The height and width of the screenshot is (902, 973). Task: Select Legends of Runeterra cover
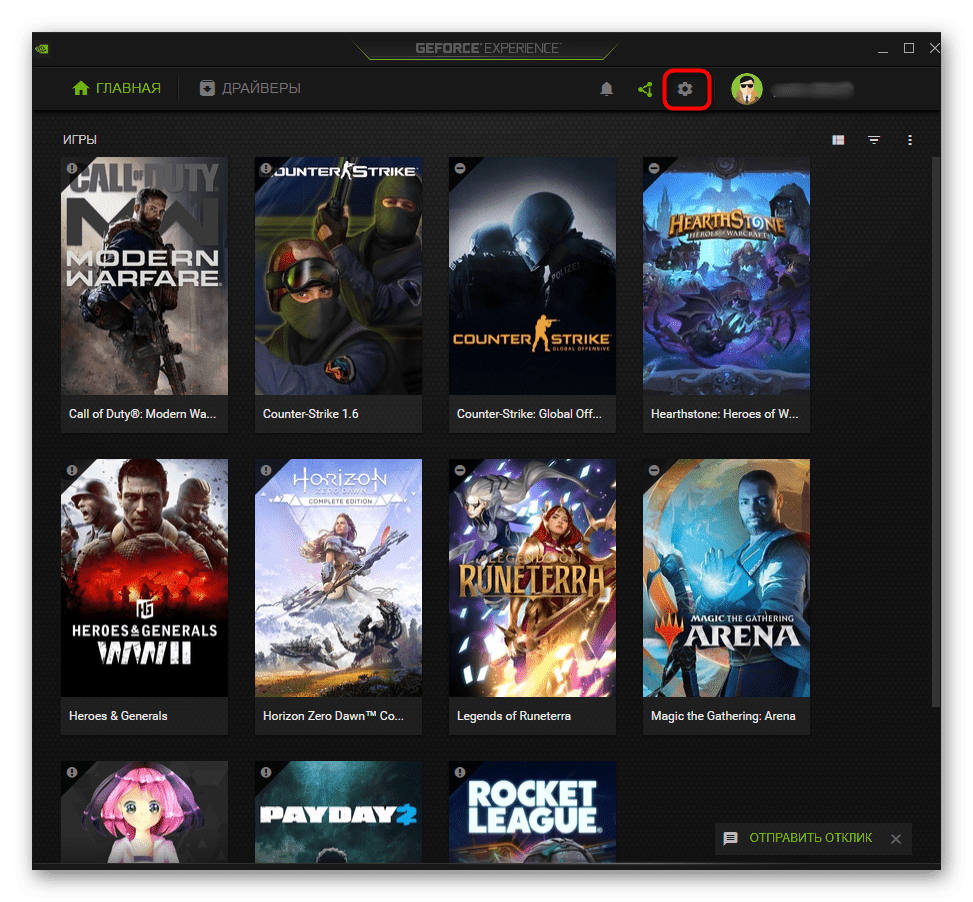pyautogui.click(x=532, y=580)
